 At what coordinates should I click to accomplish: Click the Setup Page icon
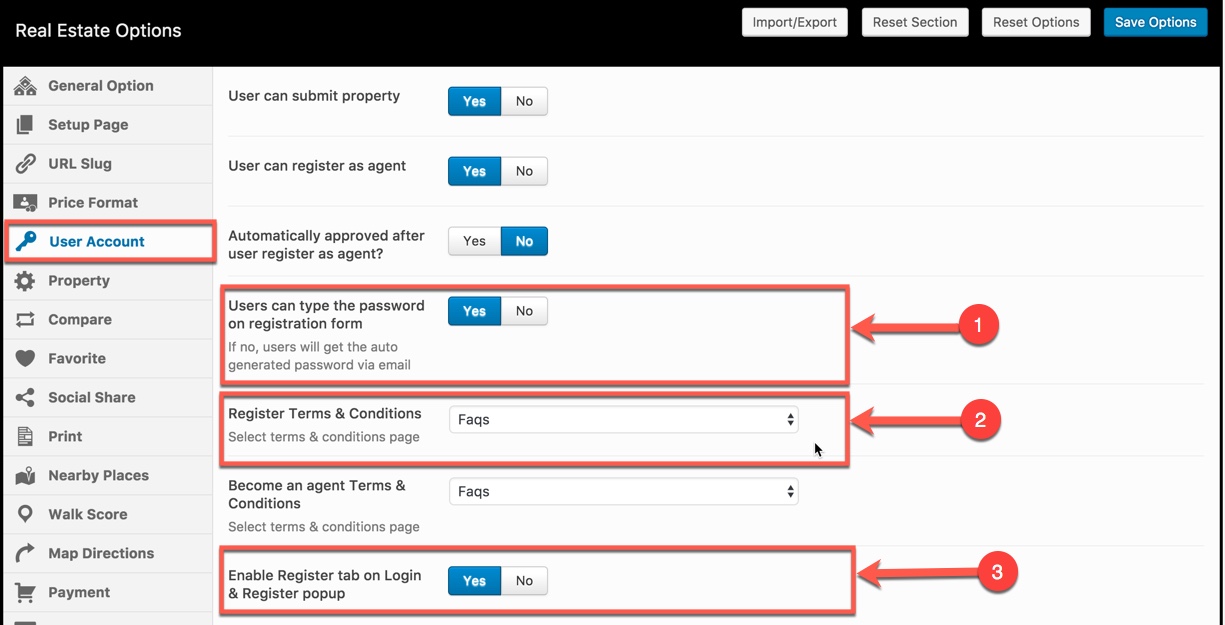coord(25,125)
